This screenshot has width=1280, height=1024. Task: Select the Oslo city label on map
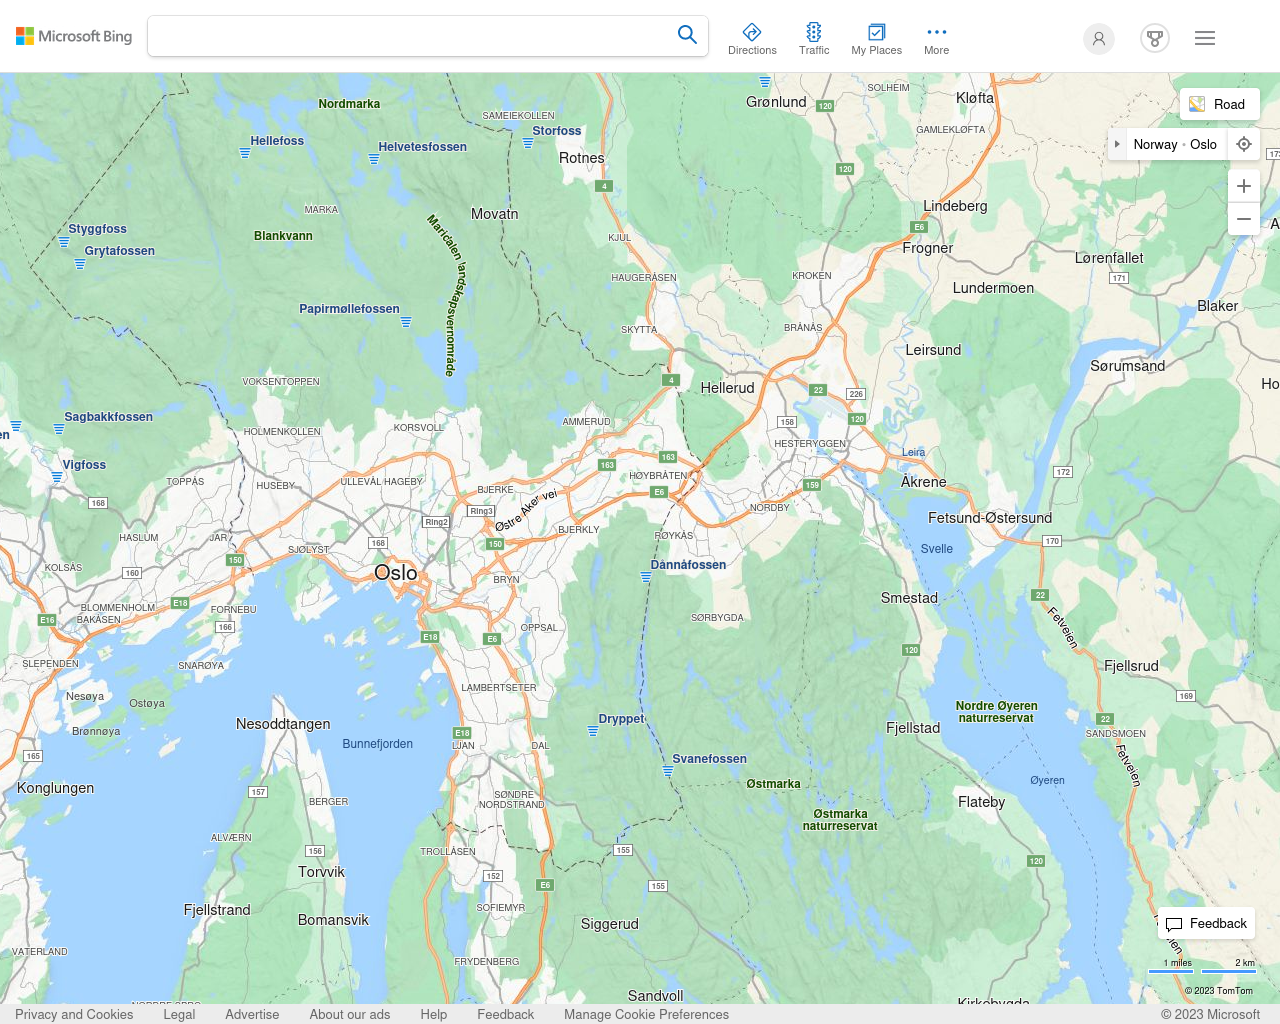click(396, 573)
